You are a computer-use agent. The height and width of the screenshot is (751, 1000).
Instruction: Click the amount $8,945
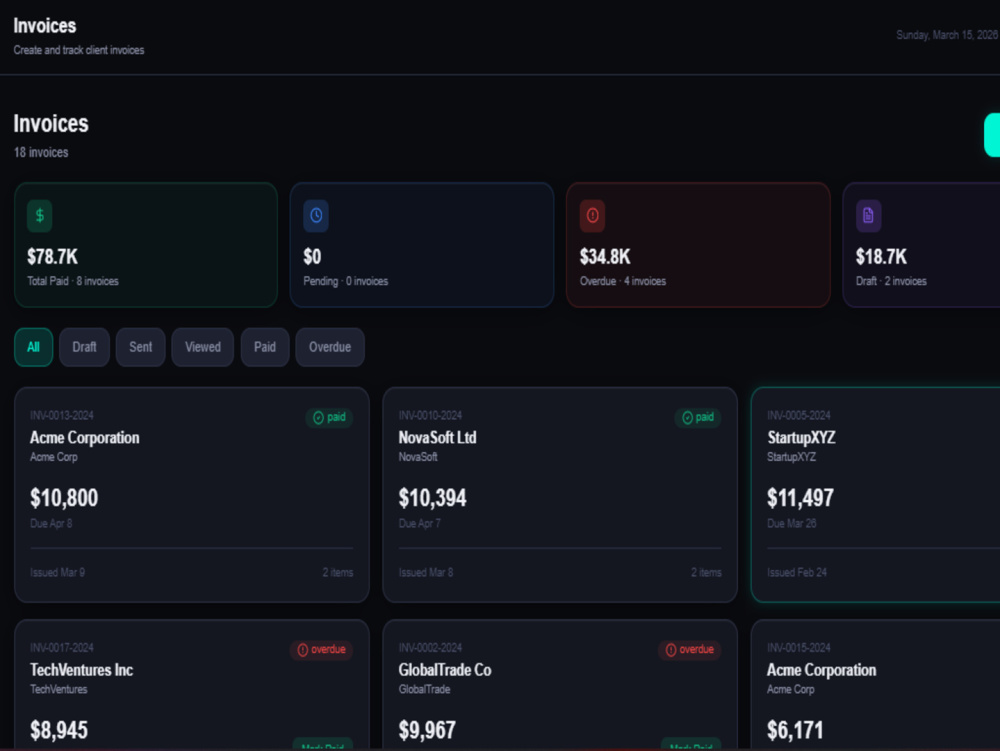59,731
